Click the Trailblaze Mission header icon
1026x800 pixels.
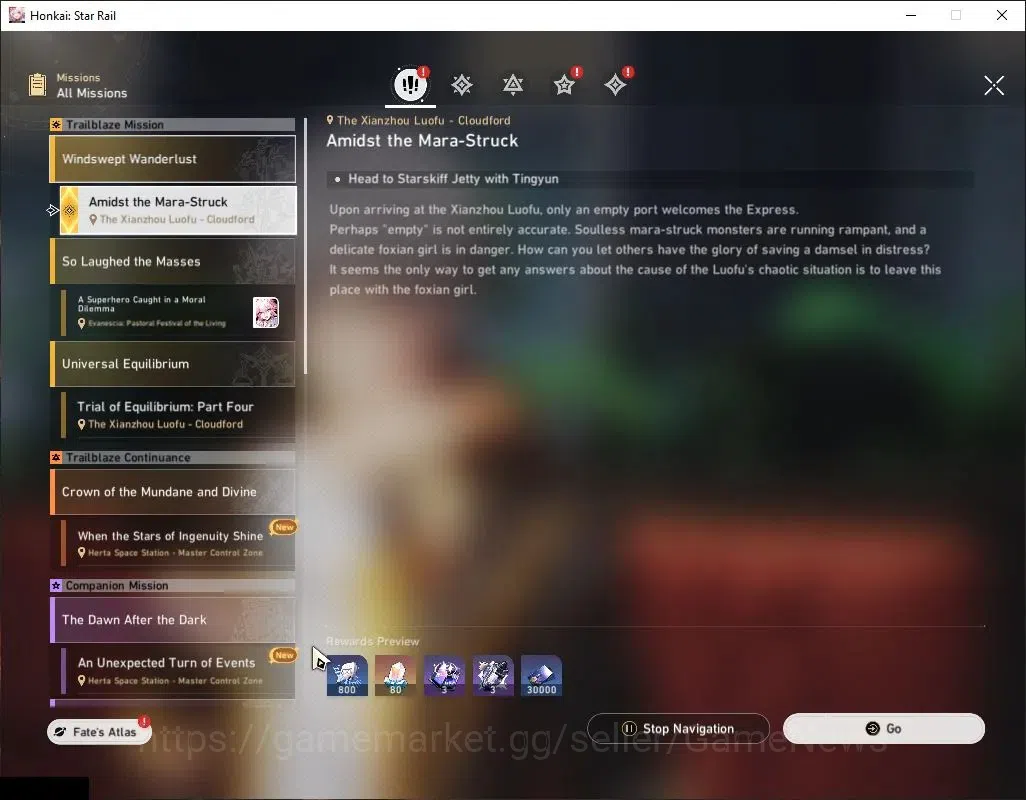click(56, 124)
